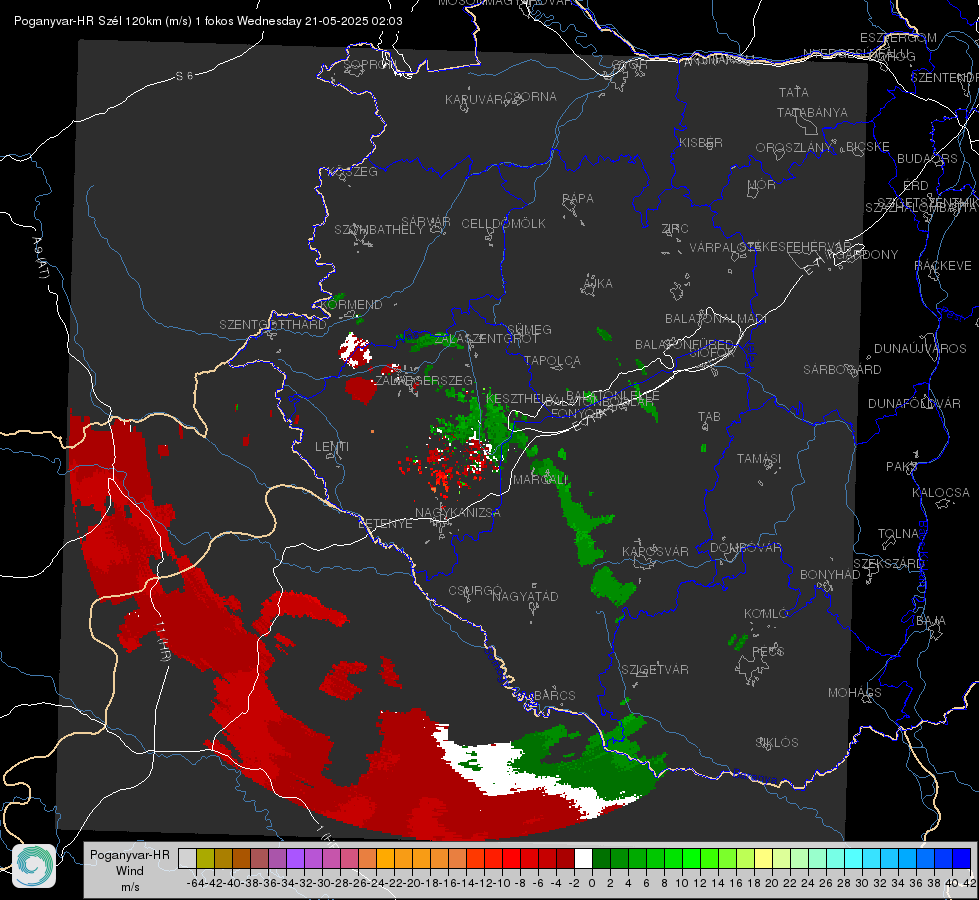Click the ZALAEGERSZEG town label
This screenshot has height=900, width=979.
click(424, 380)
